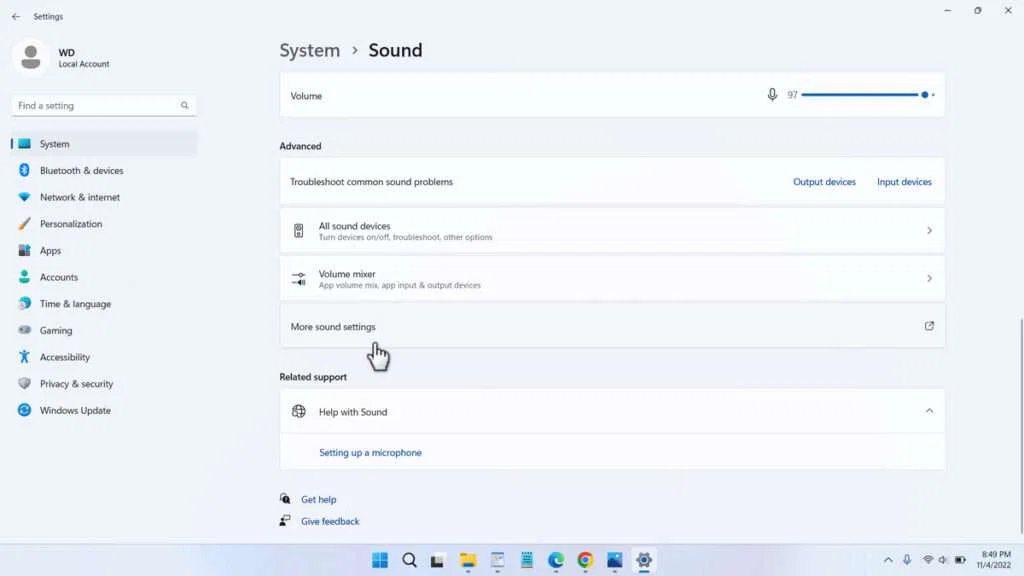The width and height of the screenshot is (1024, 576).
Task: Select Personalization in the sidebar
Action: tap(72, 223)
